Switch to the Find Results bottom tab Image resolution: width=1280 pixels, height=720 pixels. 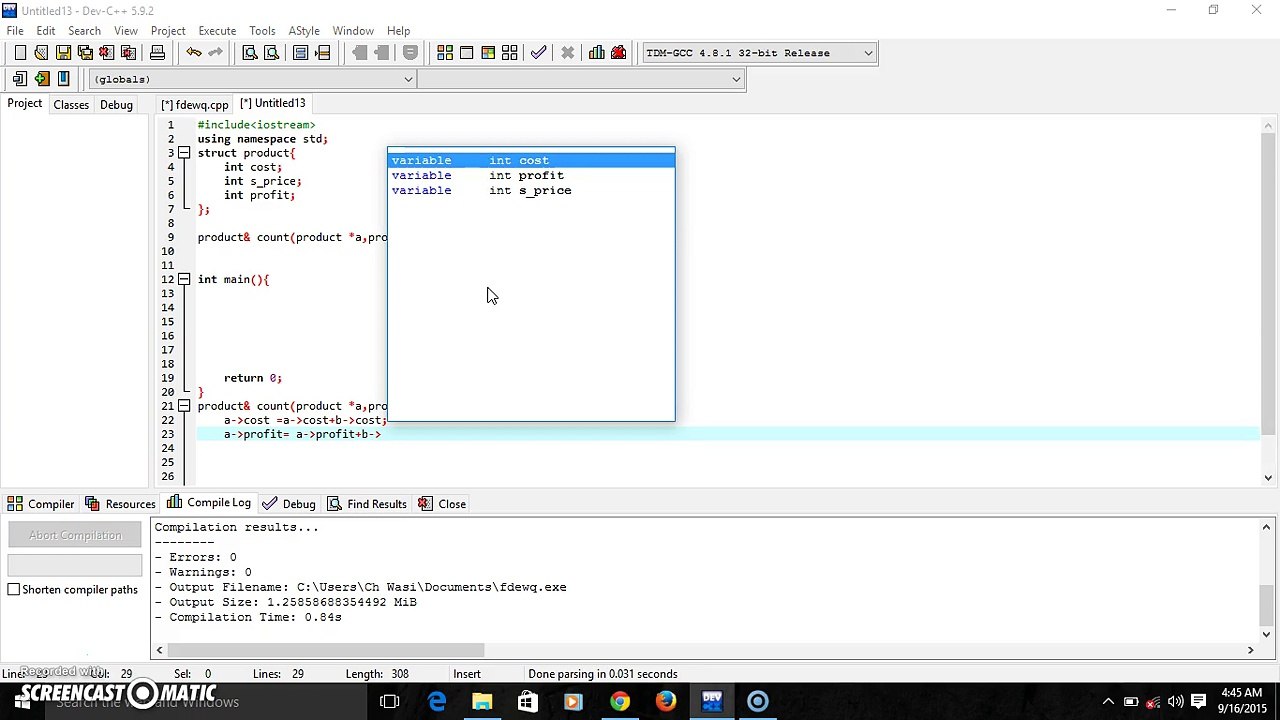(367, 504)
